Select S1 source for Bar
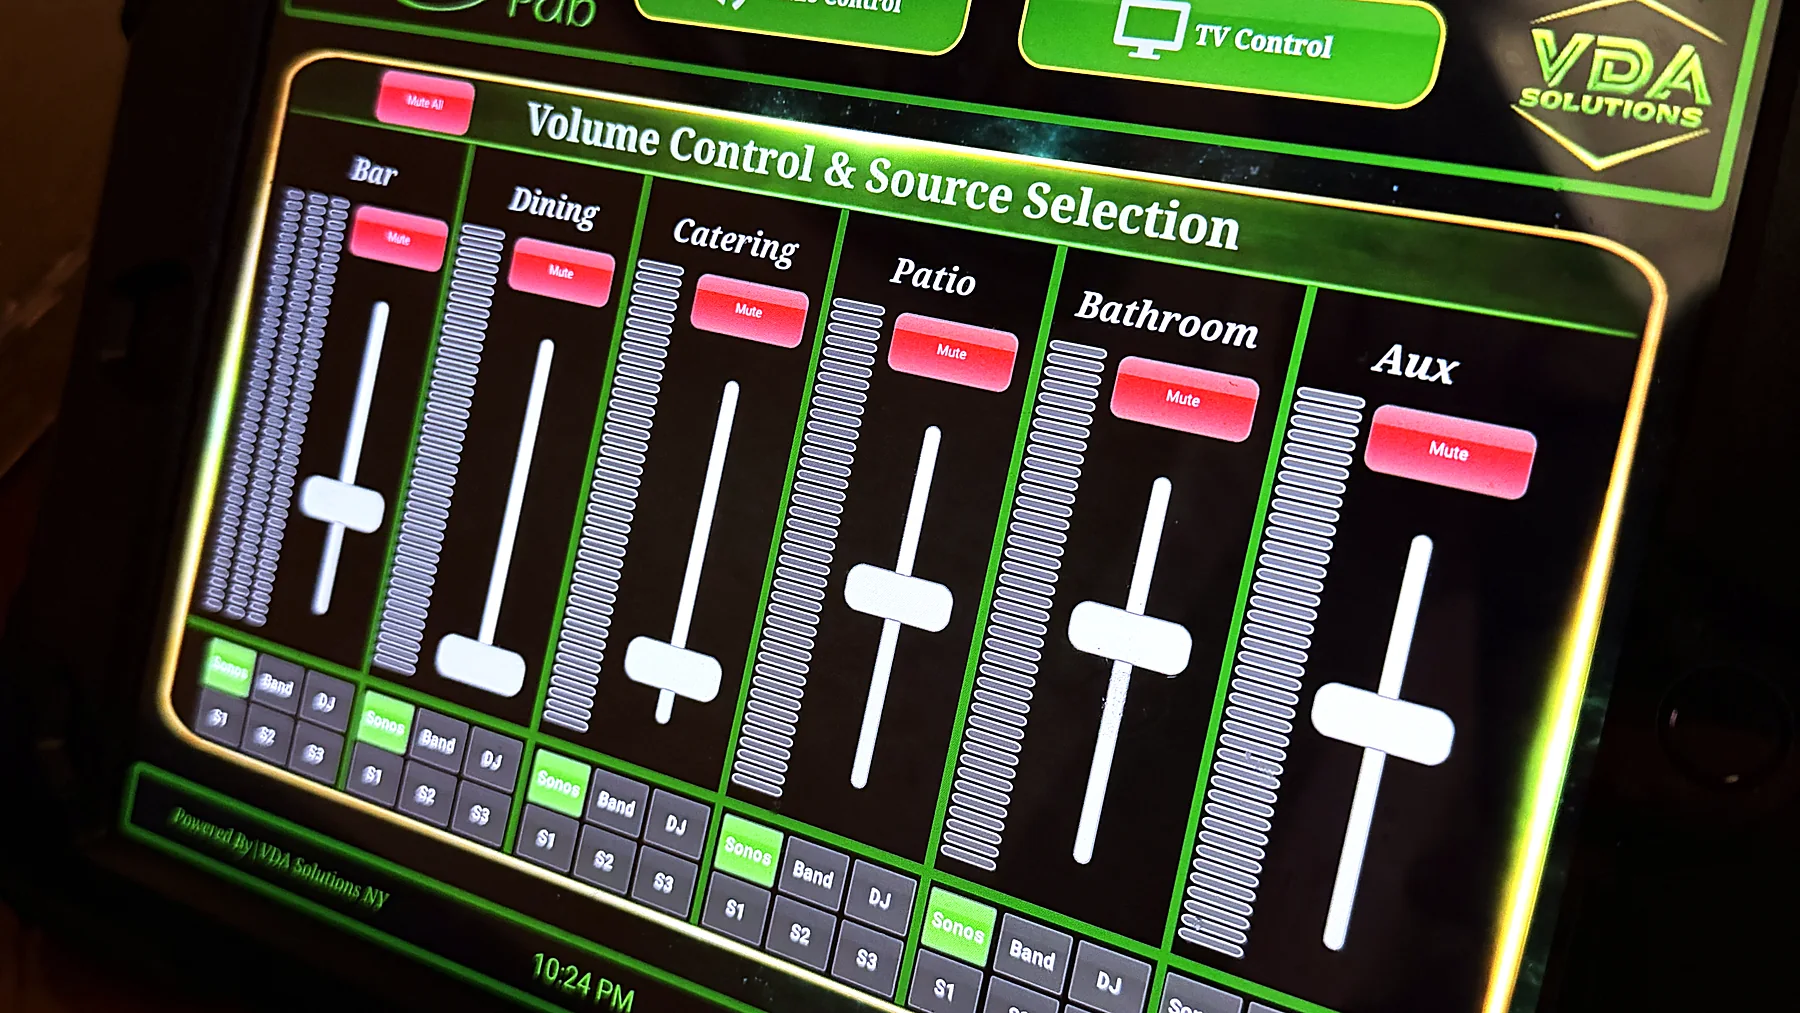1800x1013 pixels. [x=219, y=717]
